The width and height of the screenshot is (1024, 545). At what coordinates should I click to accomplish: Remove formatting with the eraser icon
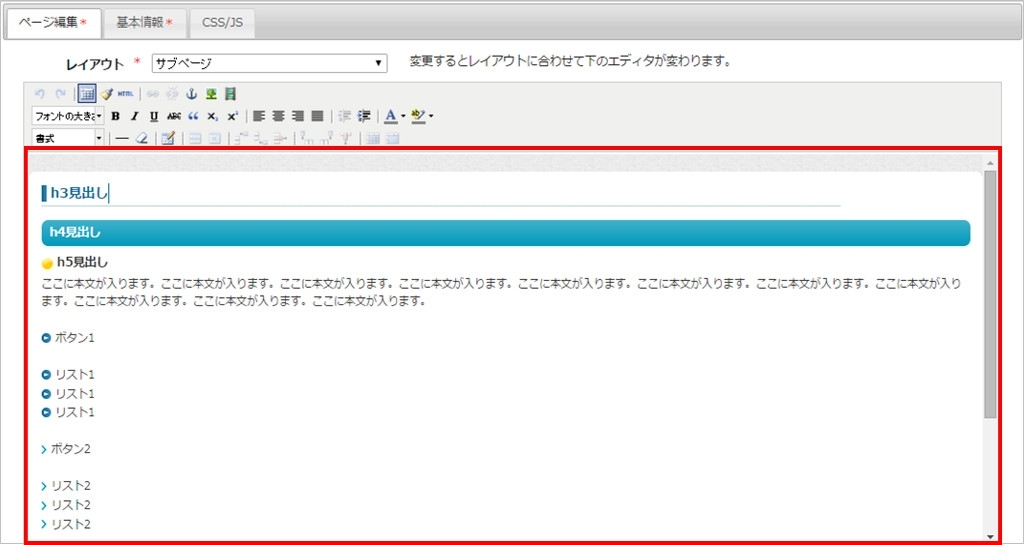[142, 139]
